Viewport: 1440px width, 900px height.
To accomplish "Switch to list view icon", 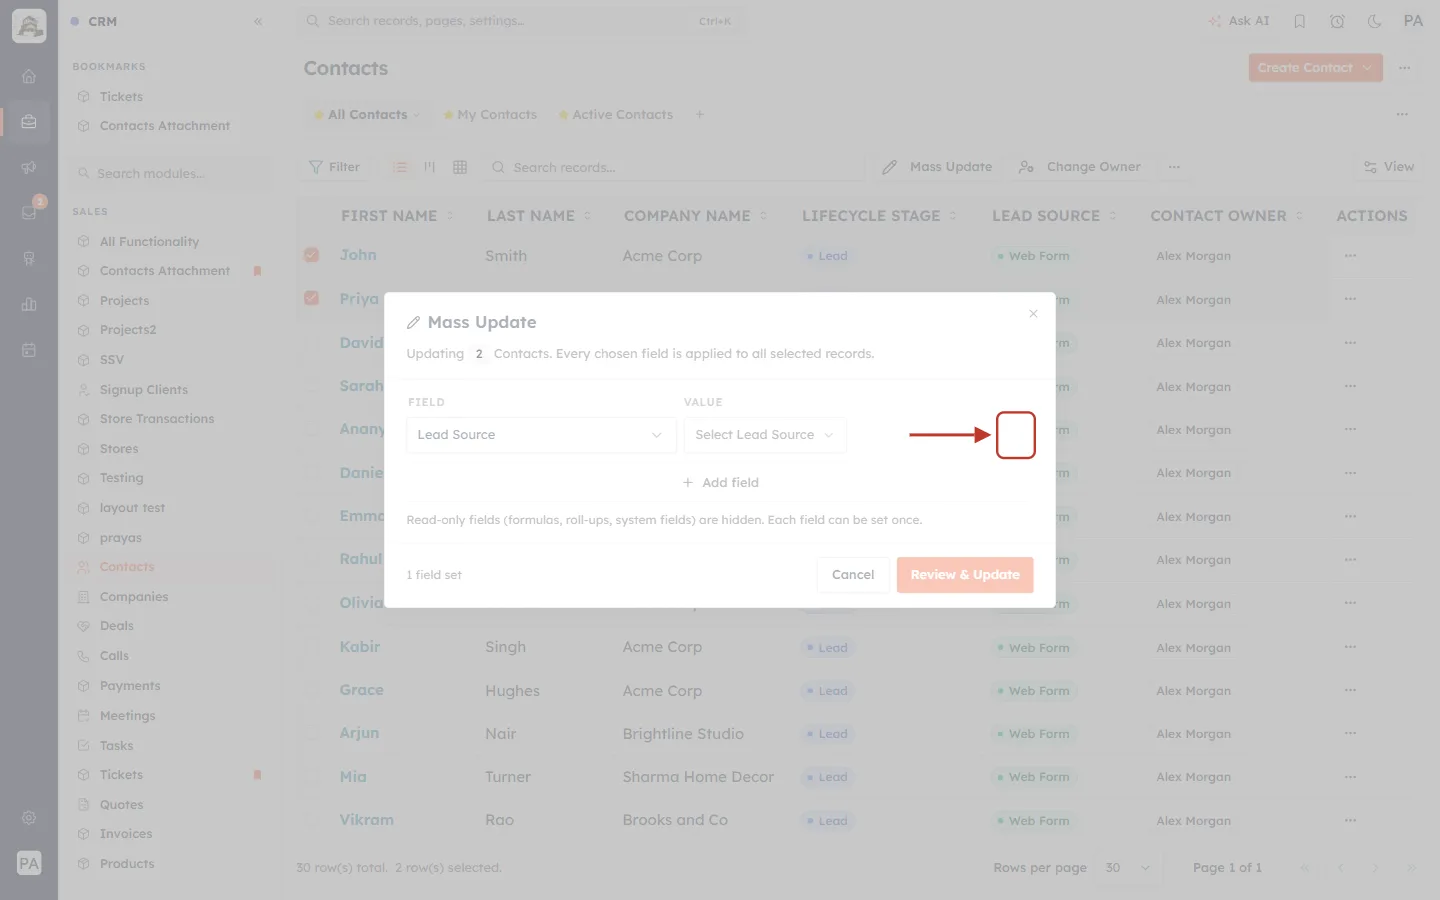I will 400,167.
